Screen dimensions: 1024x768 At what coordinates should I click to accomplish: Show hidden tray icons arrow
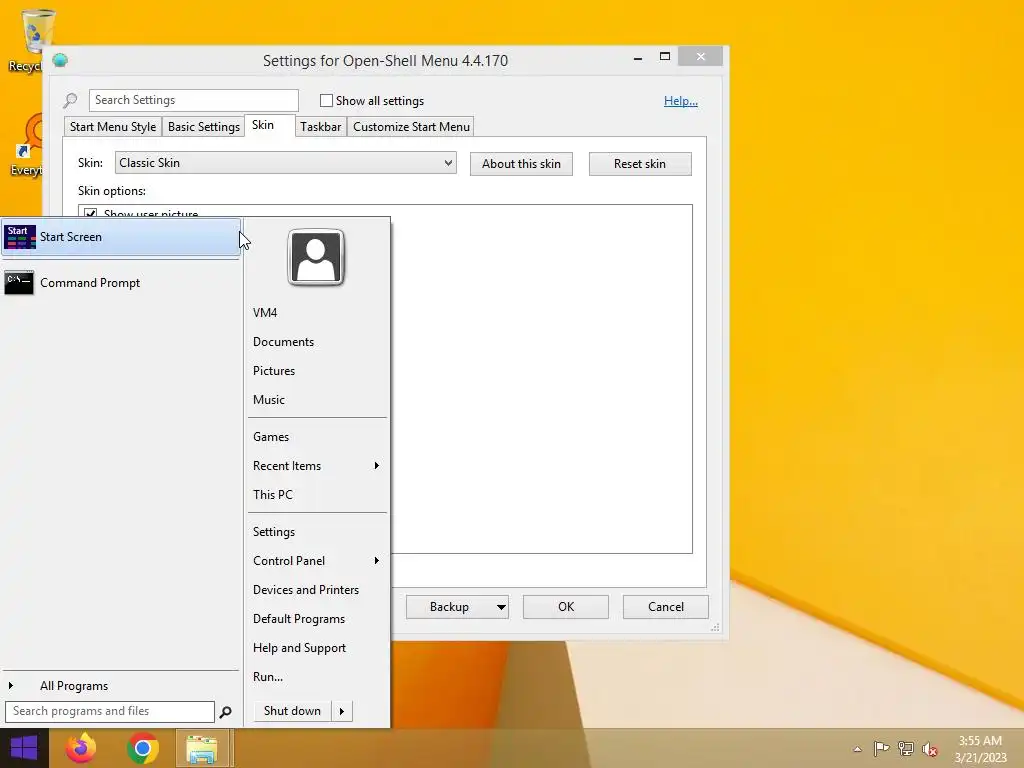(857, 749)
